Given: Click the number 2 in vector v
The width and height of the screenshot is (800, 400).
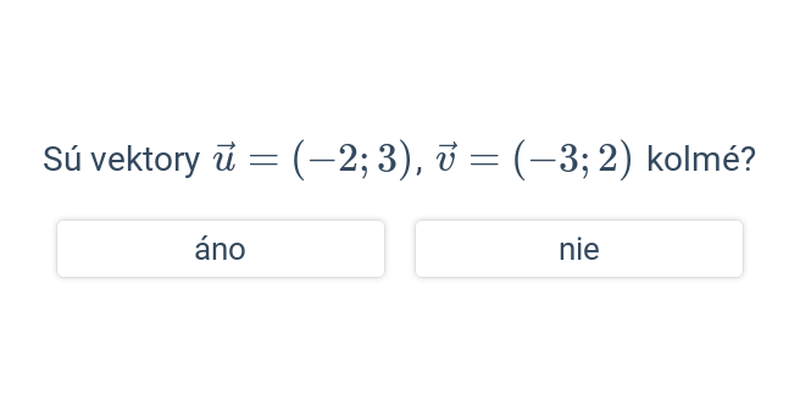Looking at the screenshot, I should coord(608,160).
